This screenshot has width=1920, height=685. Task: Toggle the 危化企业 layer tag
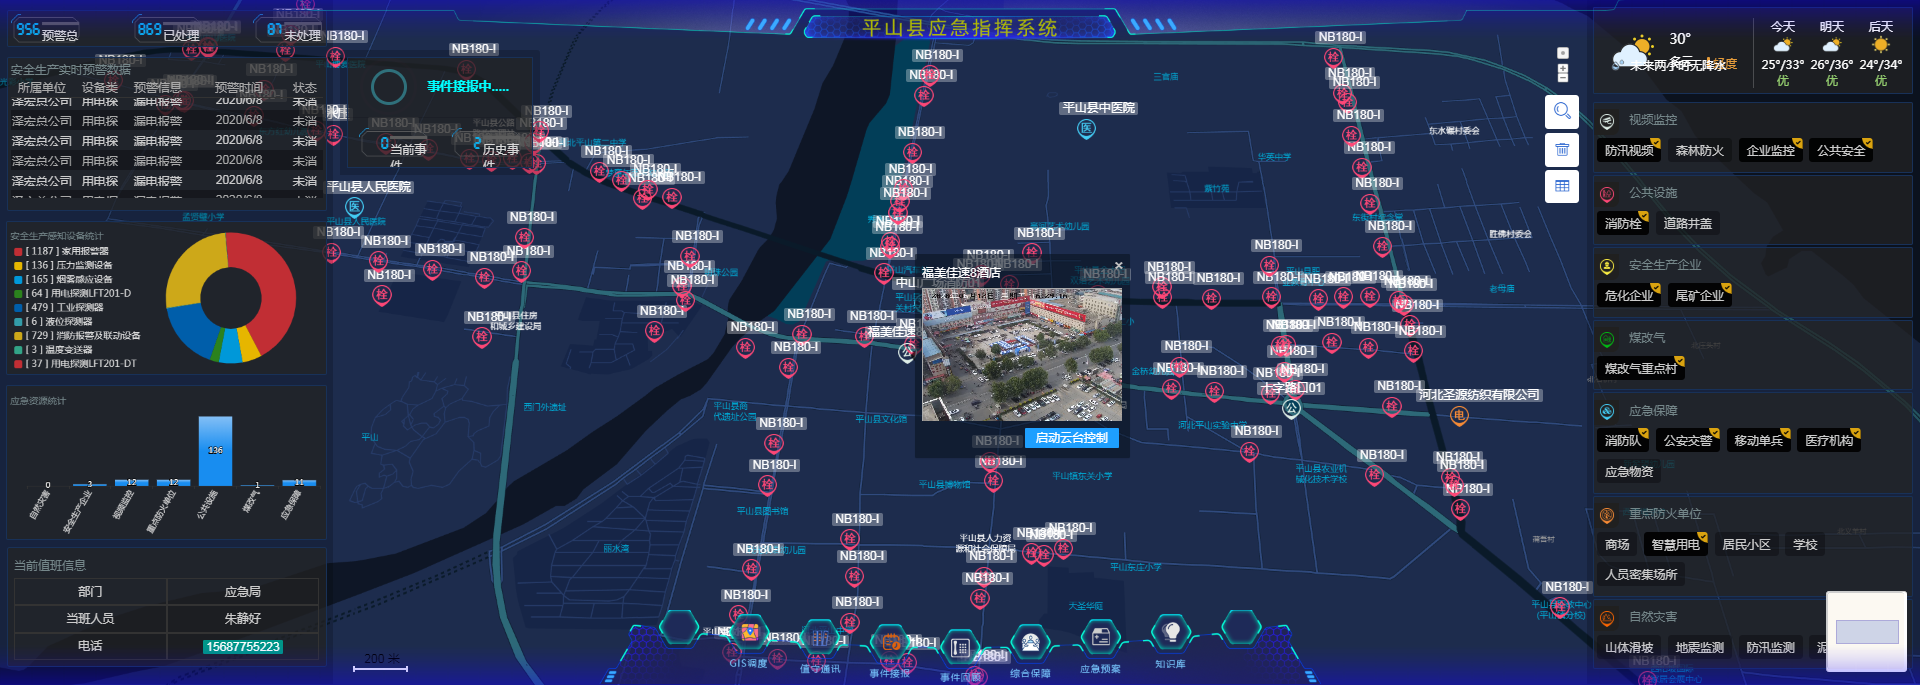click(x=1629, y=296)
